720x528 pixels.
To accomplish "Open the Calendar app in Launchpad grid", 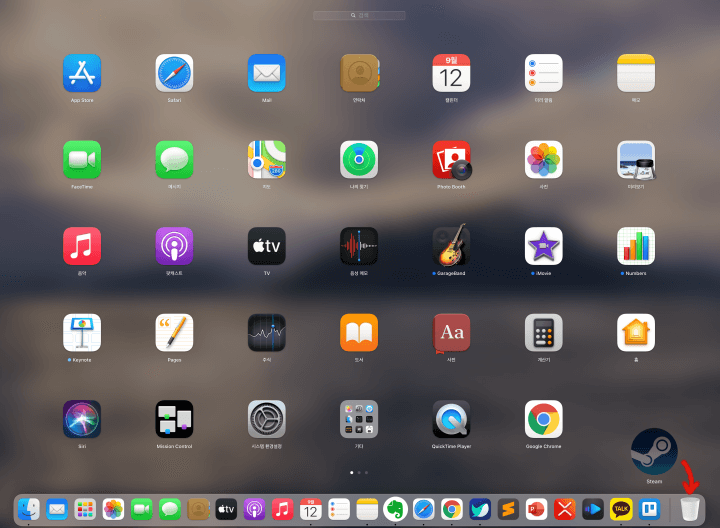I will 451,73.
